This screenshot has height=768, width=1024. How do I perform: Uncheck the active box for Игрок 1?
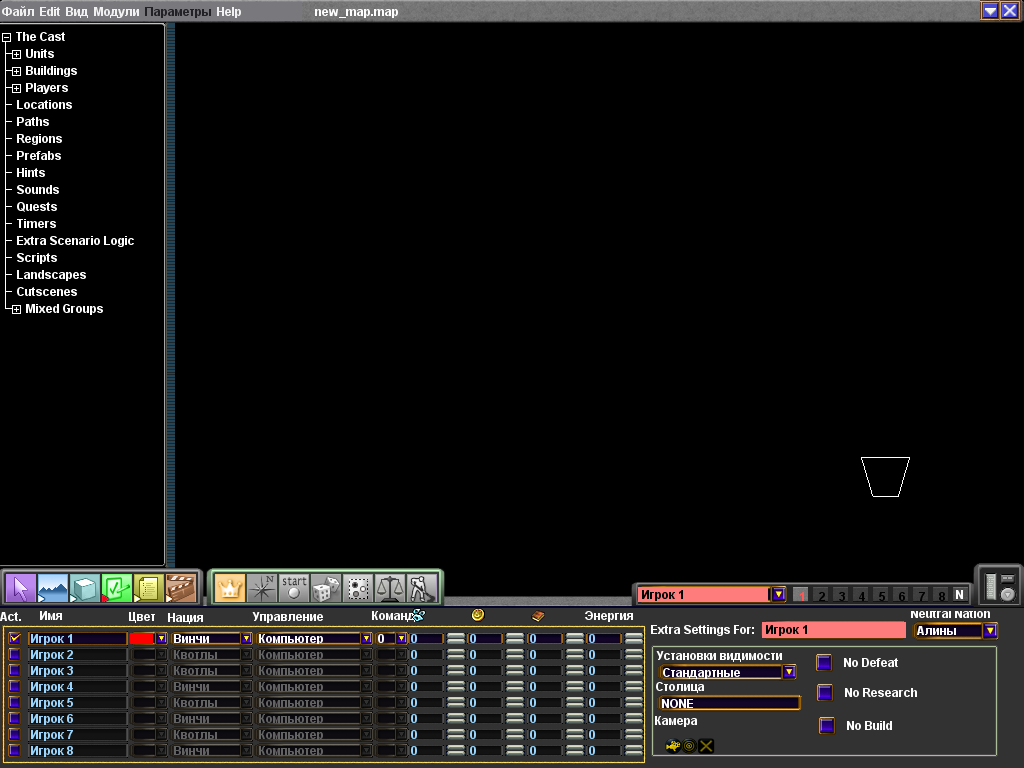(14, 638)
